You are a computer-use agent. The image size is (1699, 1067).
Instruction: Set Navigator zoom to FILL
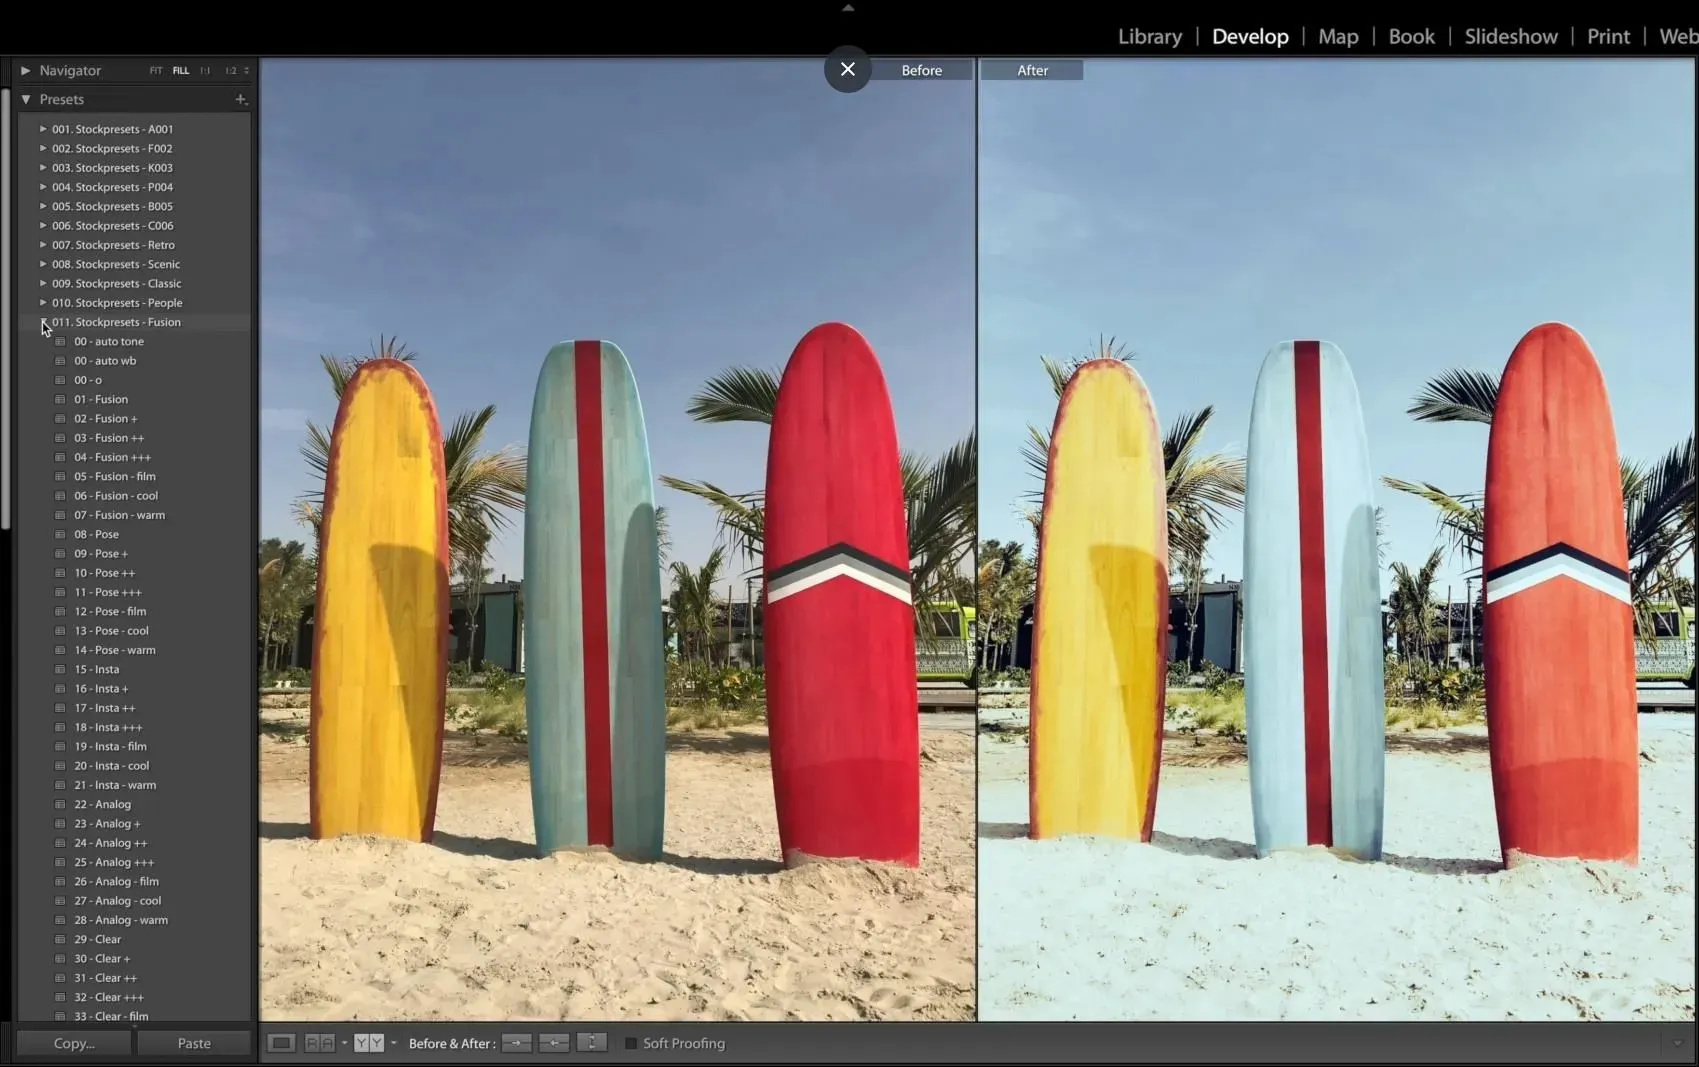[181, 71]
